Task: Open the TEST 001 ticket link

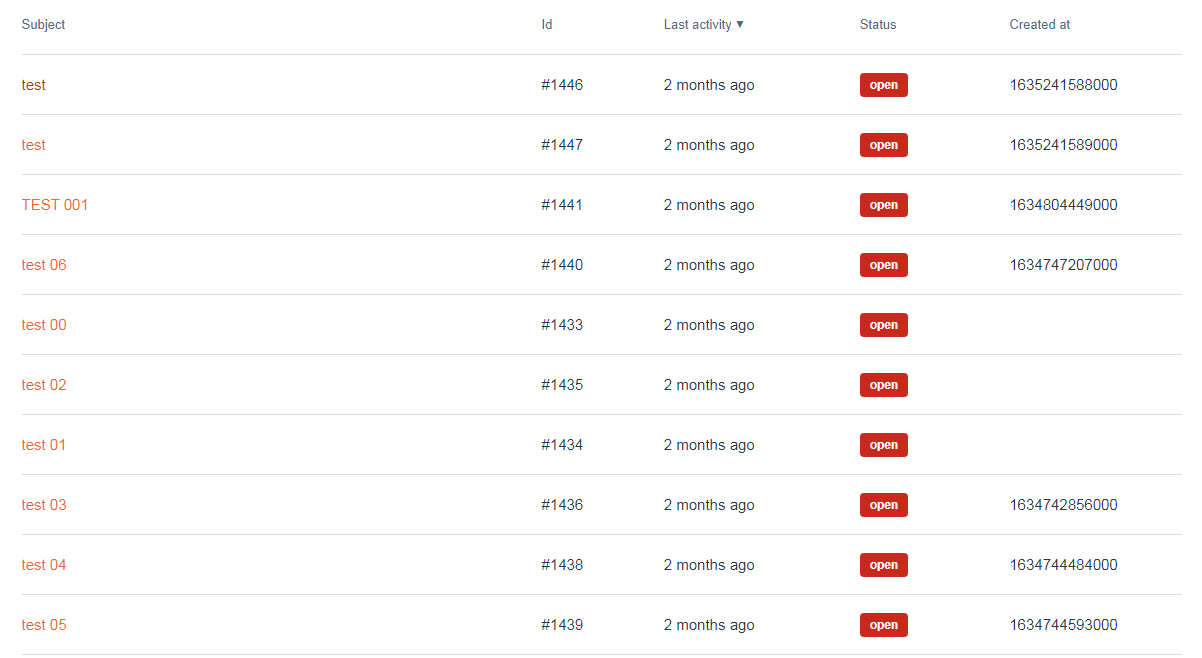Action: point(55,205)
